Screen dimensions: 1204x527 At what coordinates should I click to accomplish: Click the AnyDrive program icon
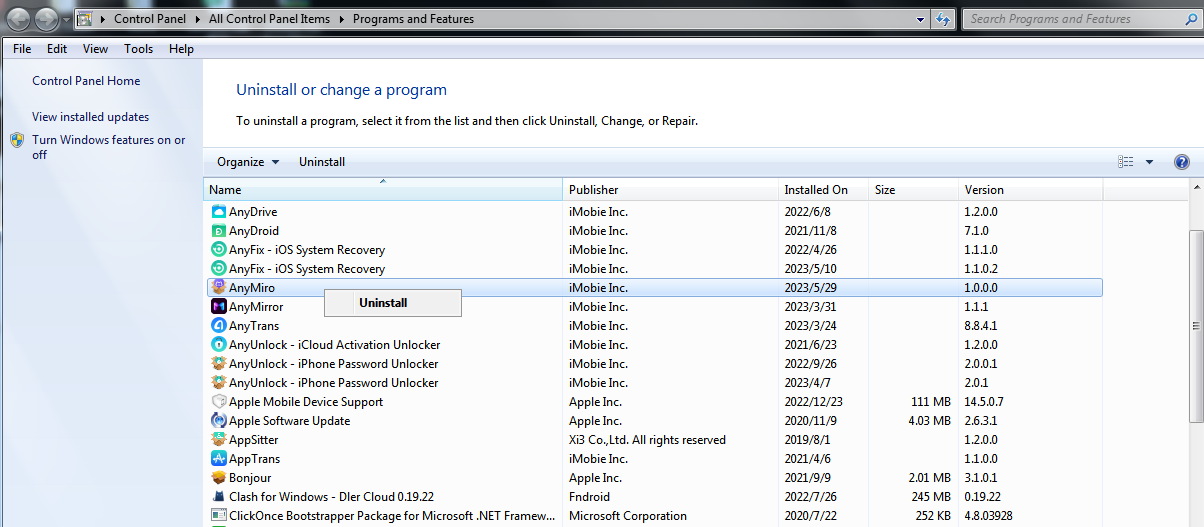219,212
